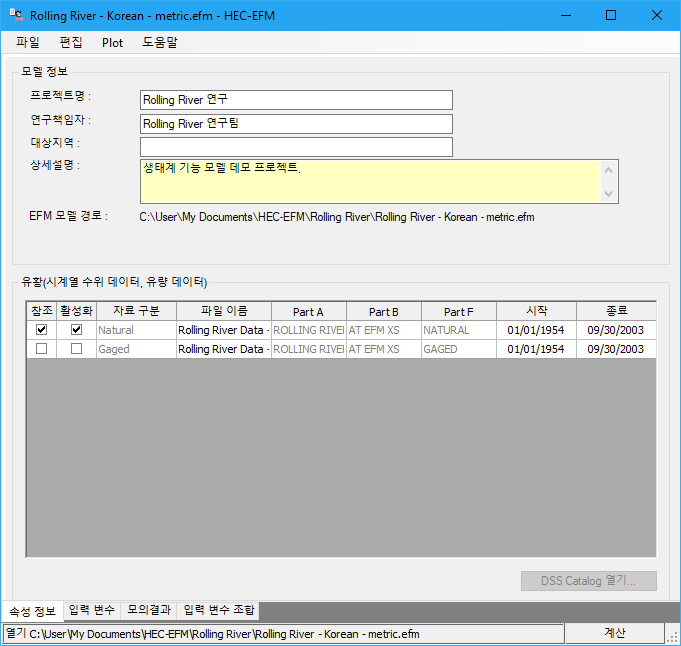Click AT EFM XS cell in Natural row
The height and width of the screenshot is (646, 681).
coord(384,330)
